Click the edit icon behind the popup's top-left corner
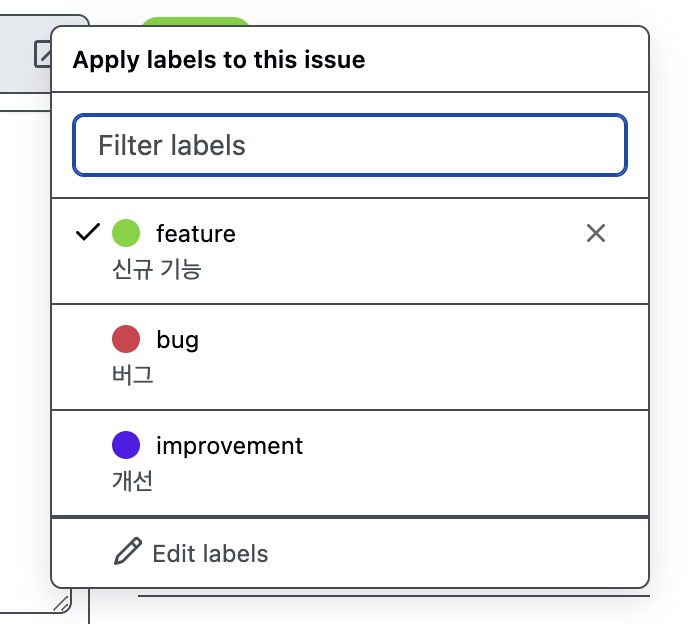 (43, 54)
